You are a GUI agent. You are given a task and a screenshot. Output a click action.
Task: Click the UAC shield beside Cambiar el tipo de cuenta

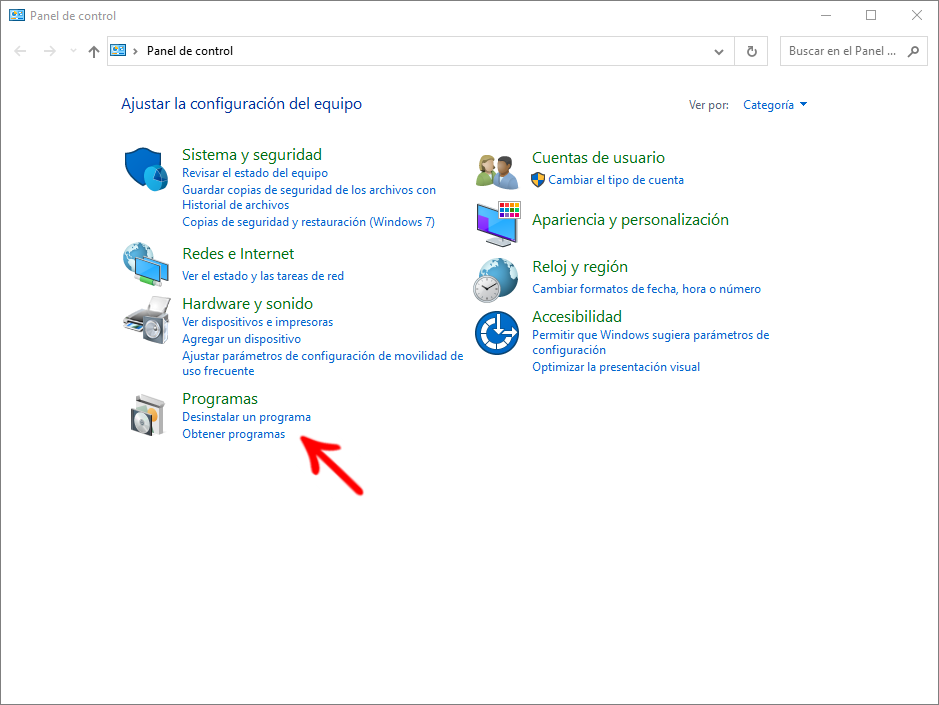click(538, 180)
